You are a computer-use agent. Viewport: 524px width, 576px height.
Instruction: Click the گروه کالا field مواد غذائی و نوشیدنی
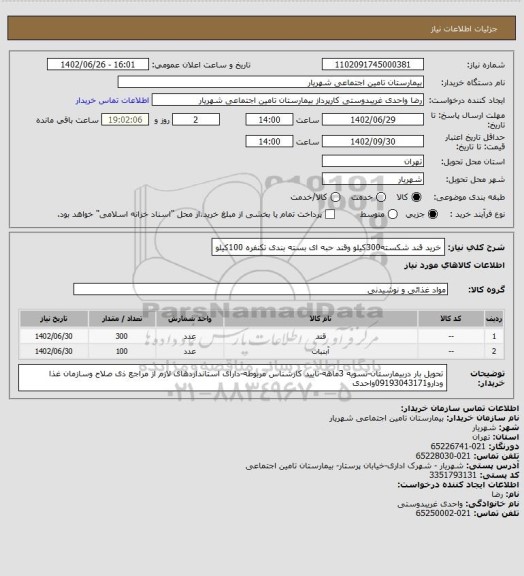[x=260, y=289]
